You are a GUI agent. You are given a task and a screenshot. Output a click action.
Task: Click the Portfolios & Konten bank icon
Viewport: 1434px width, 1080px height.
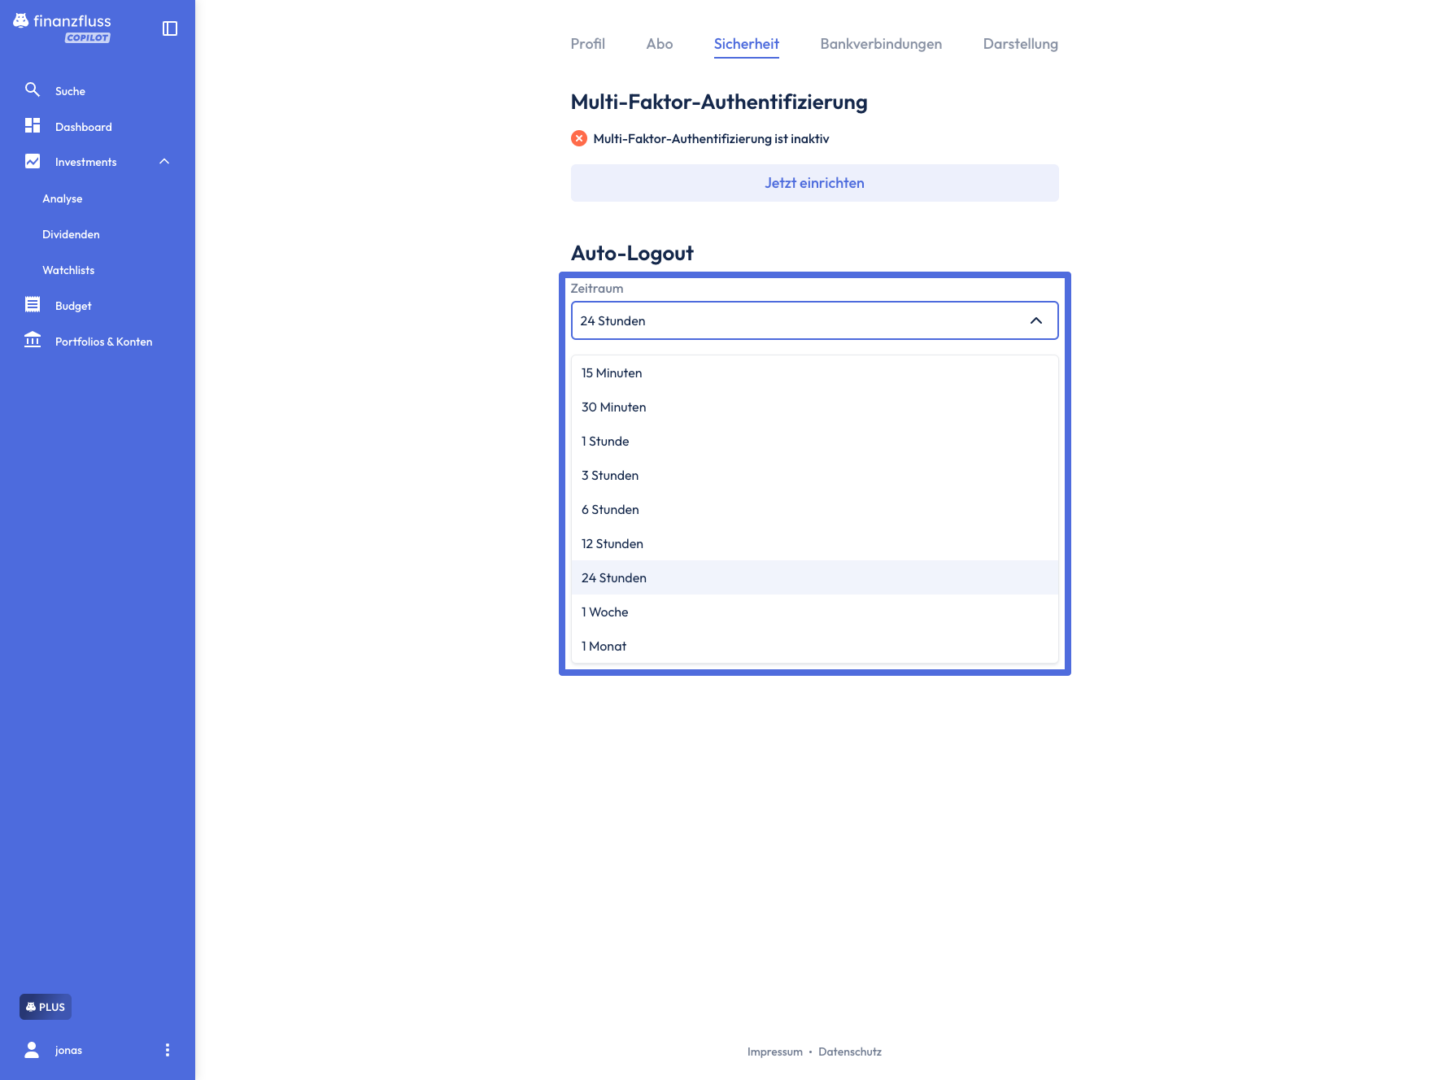pos(32,340)
